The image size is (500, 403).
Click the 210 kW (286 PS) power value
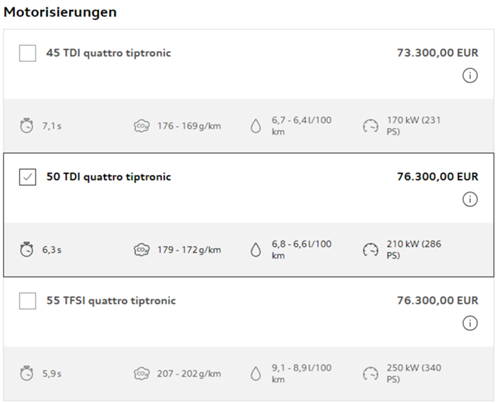(414, 250)
